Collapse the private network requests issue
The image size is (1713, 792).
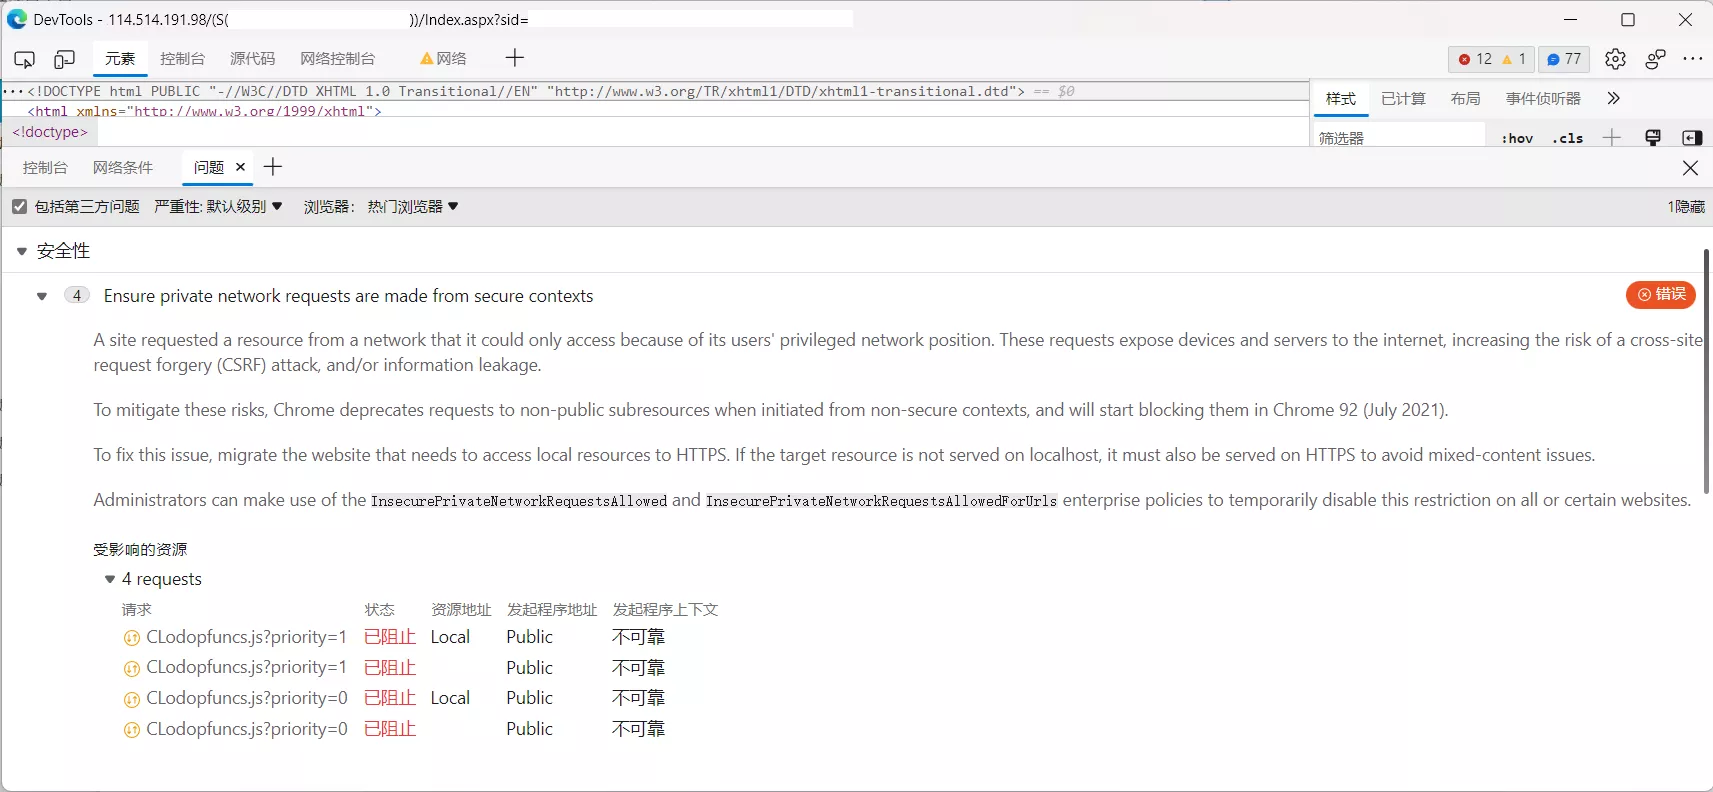[x=42, y=296]
